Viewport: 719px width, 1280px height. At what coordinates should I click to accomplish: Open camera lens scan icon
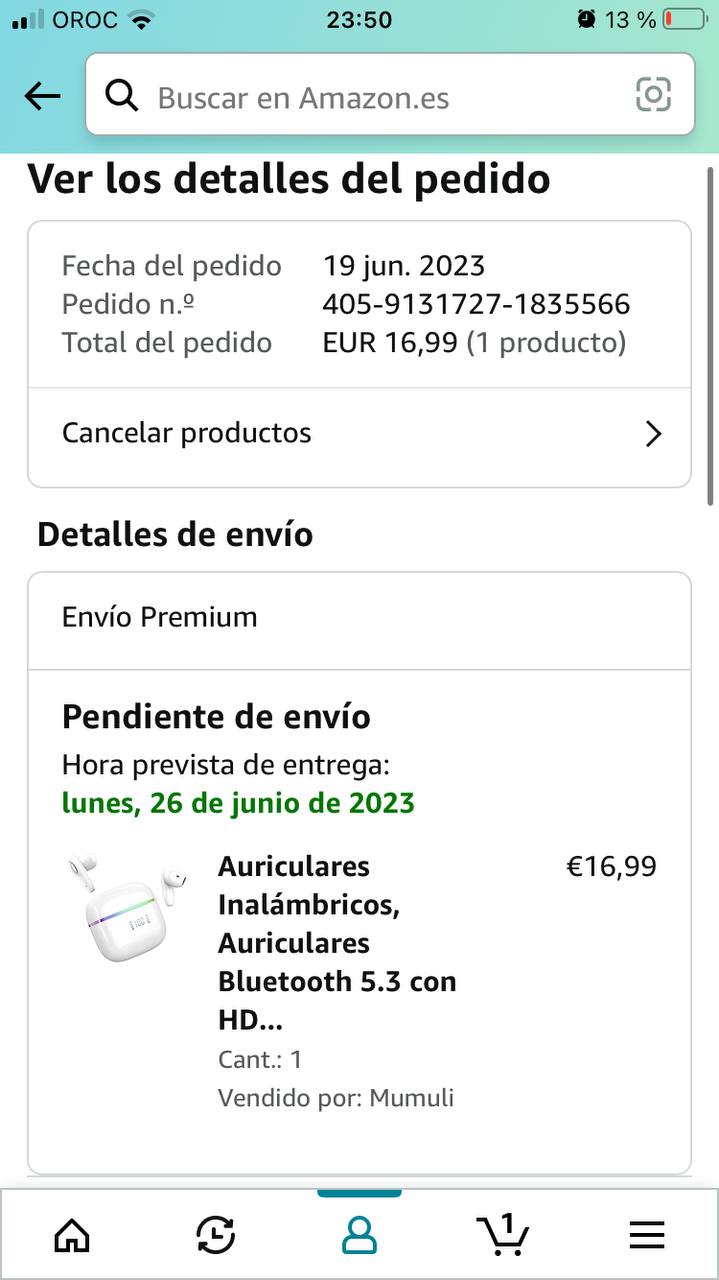tap(653, 95)
